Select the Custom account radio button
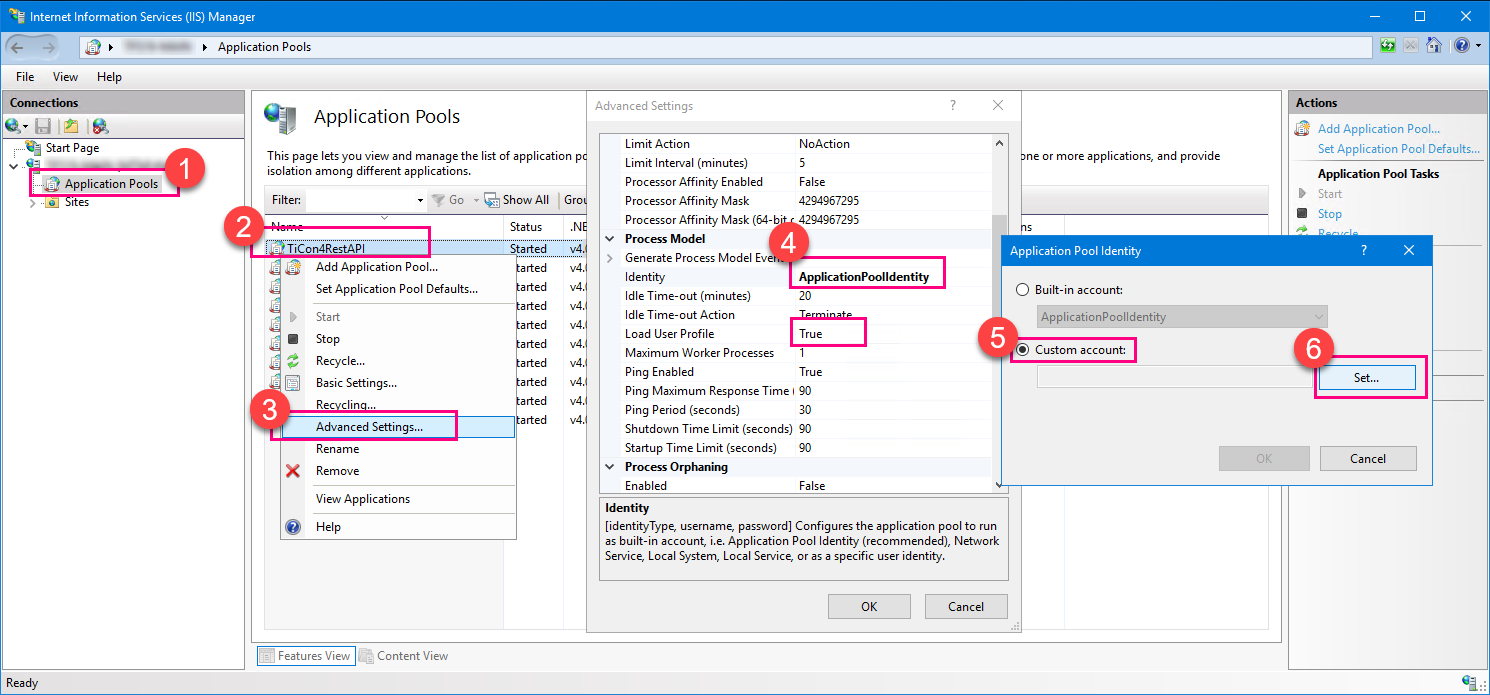 point(1022,350)
